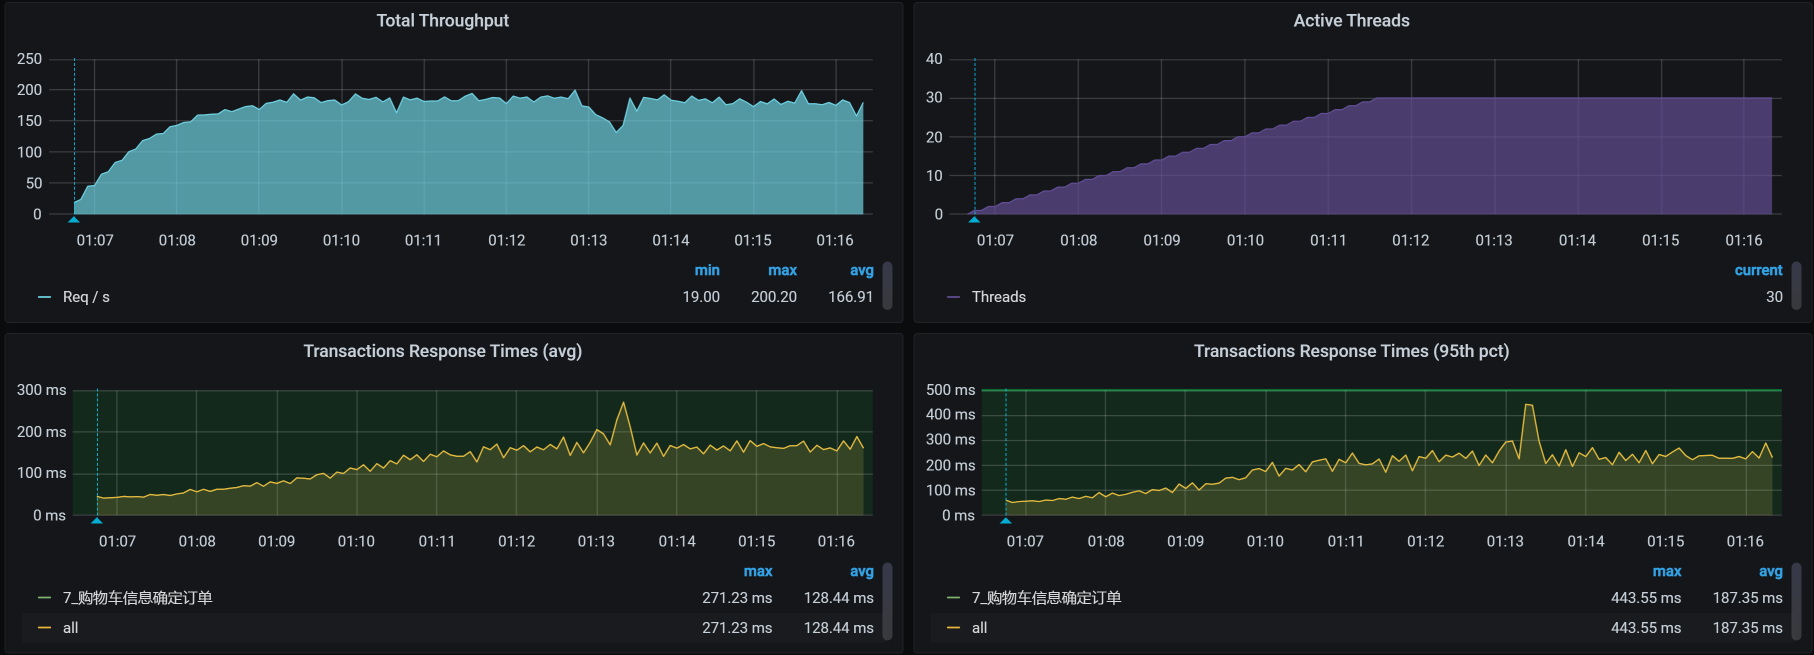Toggle the Threads series in legend
Image resolution: width=1814 pixels, height=655 pixels.
(998, 297)
